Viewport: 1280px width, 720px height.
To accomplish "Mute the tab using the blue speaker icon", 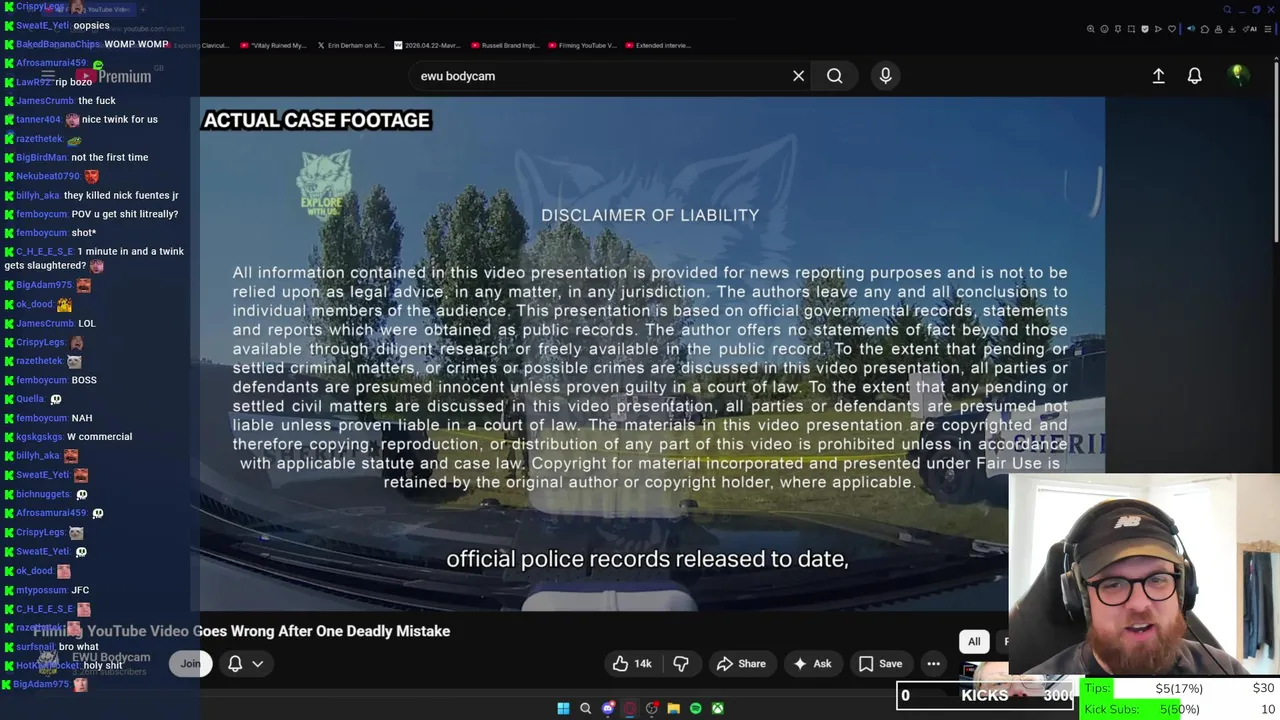I will pos(1191,29).
